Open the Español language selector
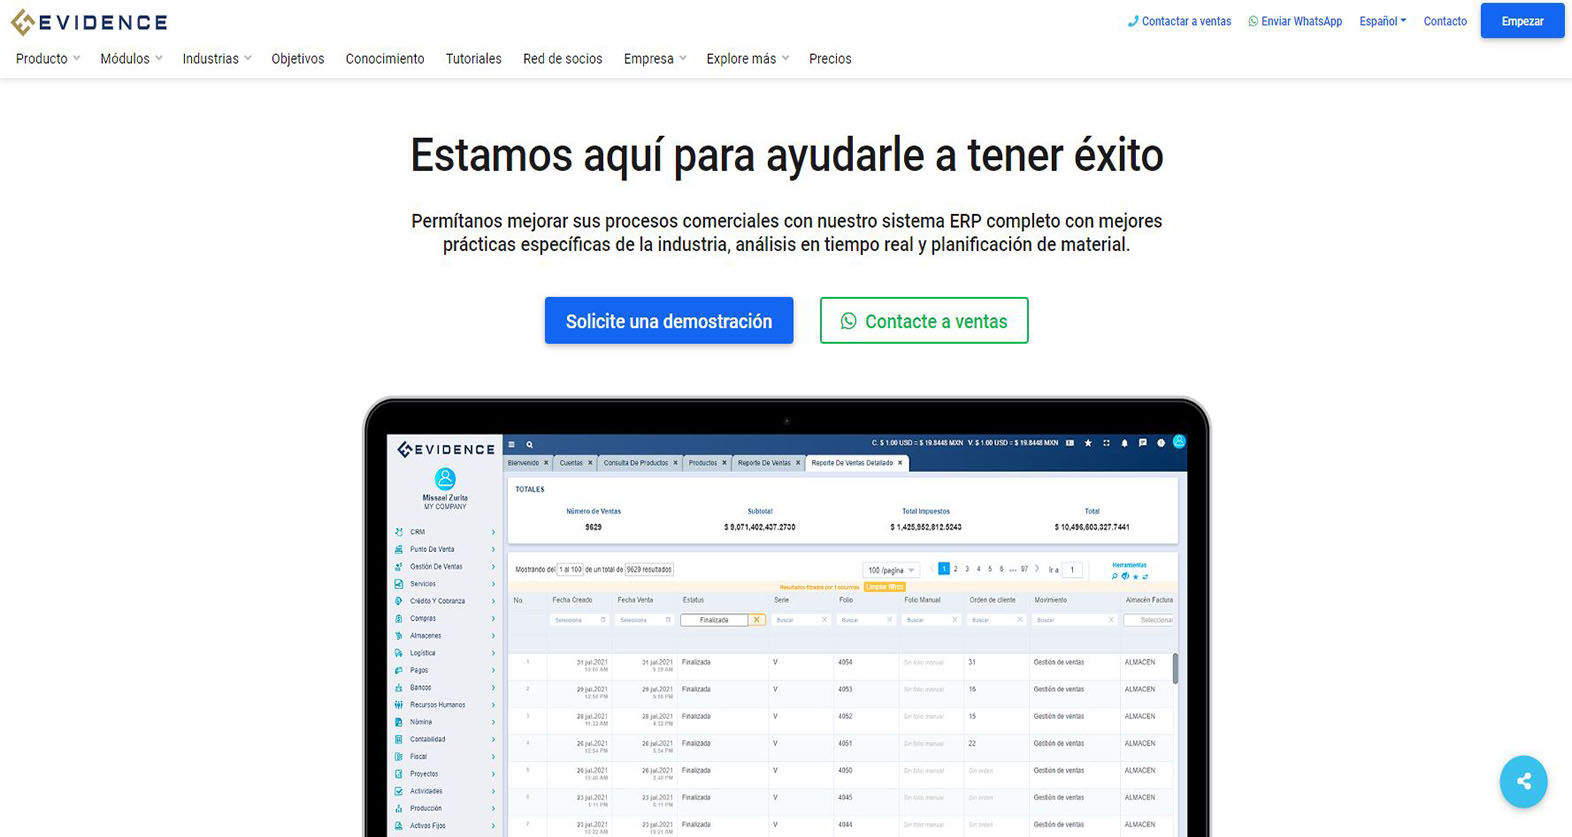 1383,21
